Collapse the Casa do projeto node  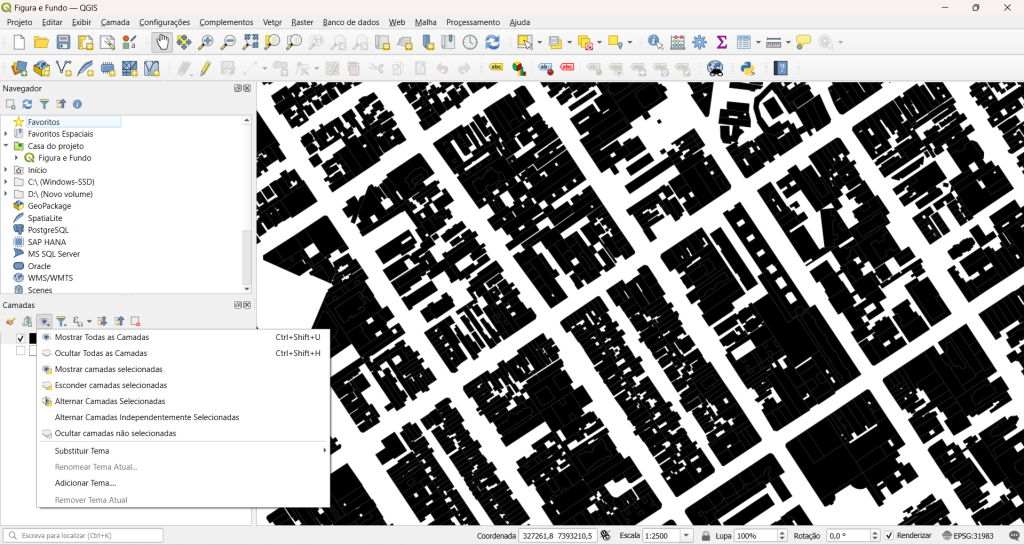(x=6, y=146)
